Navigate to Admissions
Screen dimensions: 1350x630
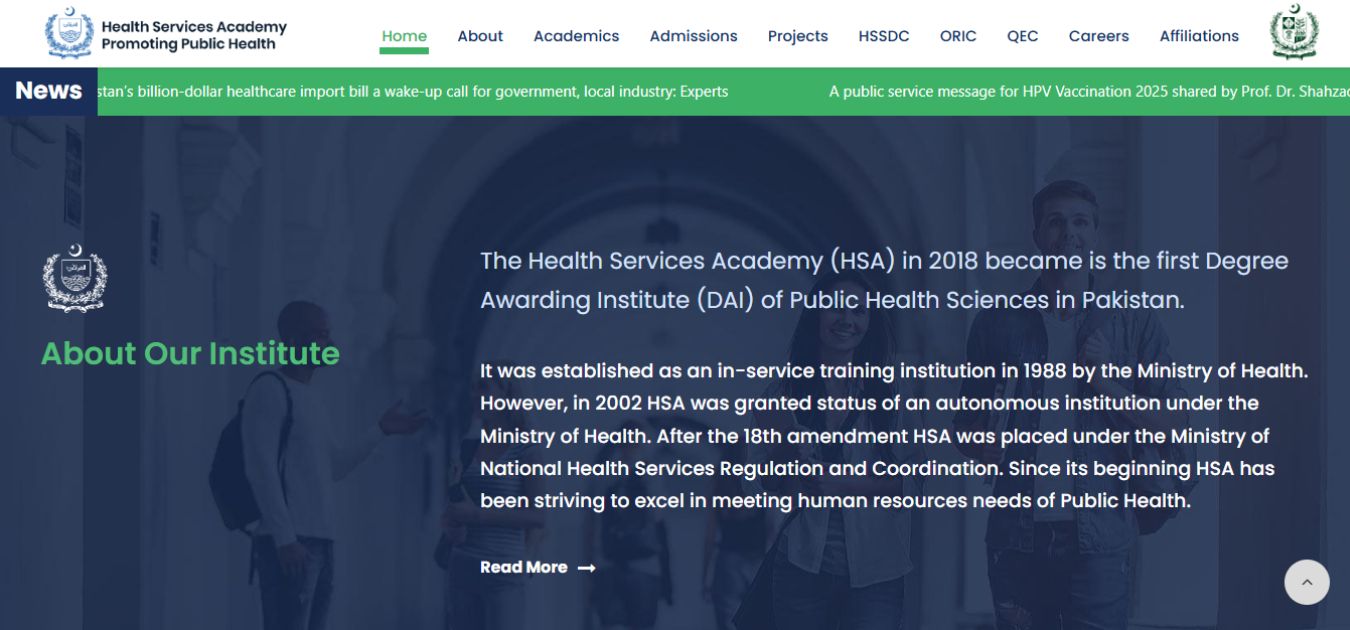[x=693, y=35]
